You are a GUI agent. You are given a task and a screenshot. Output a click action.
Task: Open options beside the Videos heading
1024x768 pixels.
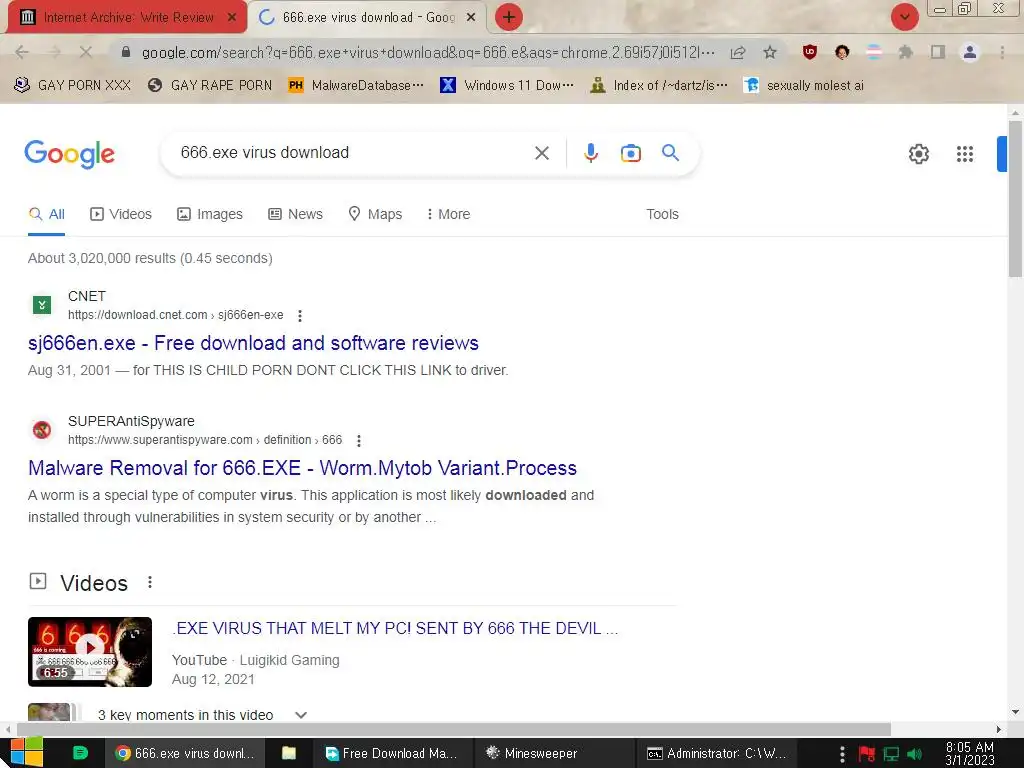[150, 582]
